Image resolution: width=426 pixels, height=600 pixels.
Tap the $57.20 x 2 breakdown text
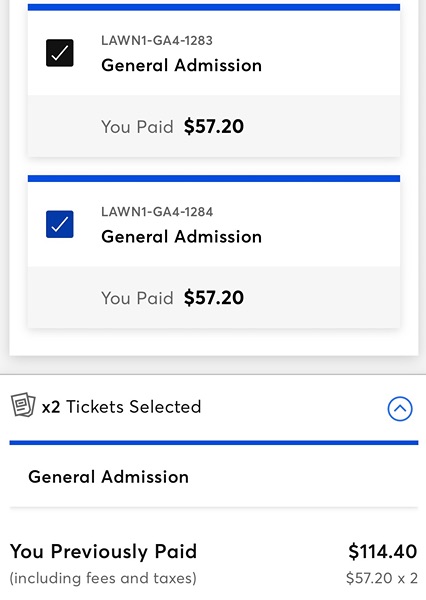click(382, 578)
